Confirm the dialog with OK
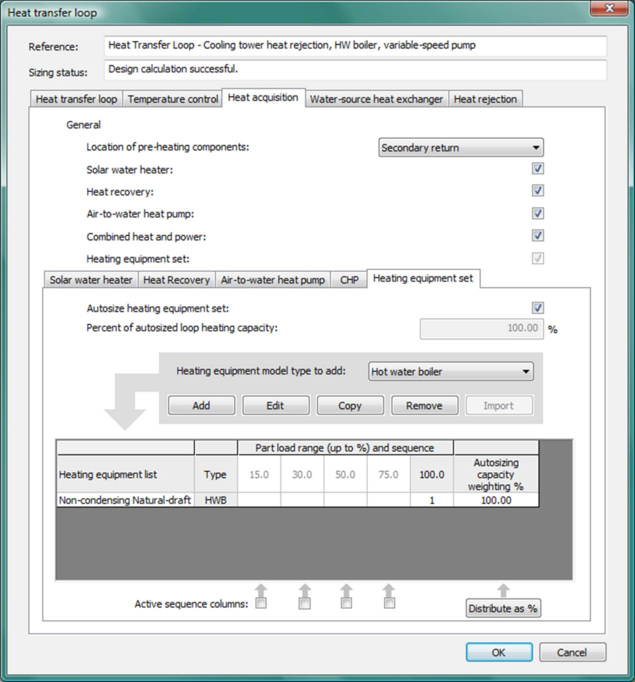This screenshot has height=682, width=635. (498, 652)
